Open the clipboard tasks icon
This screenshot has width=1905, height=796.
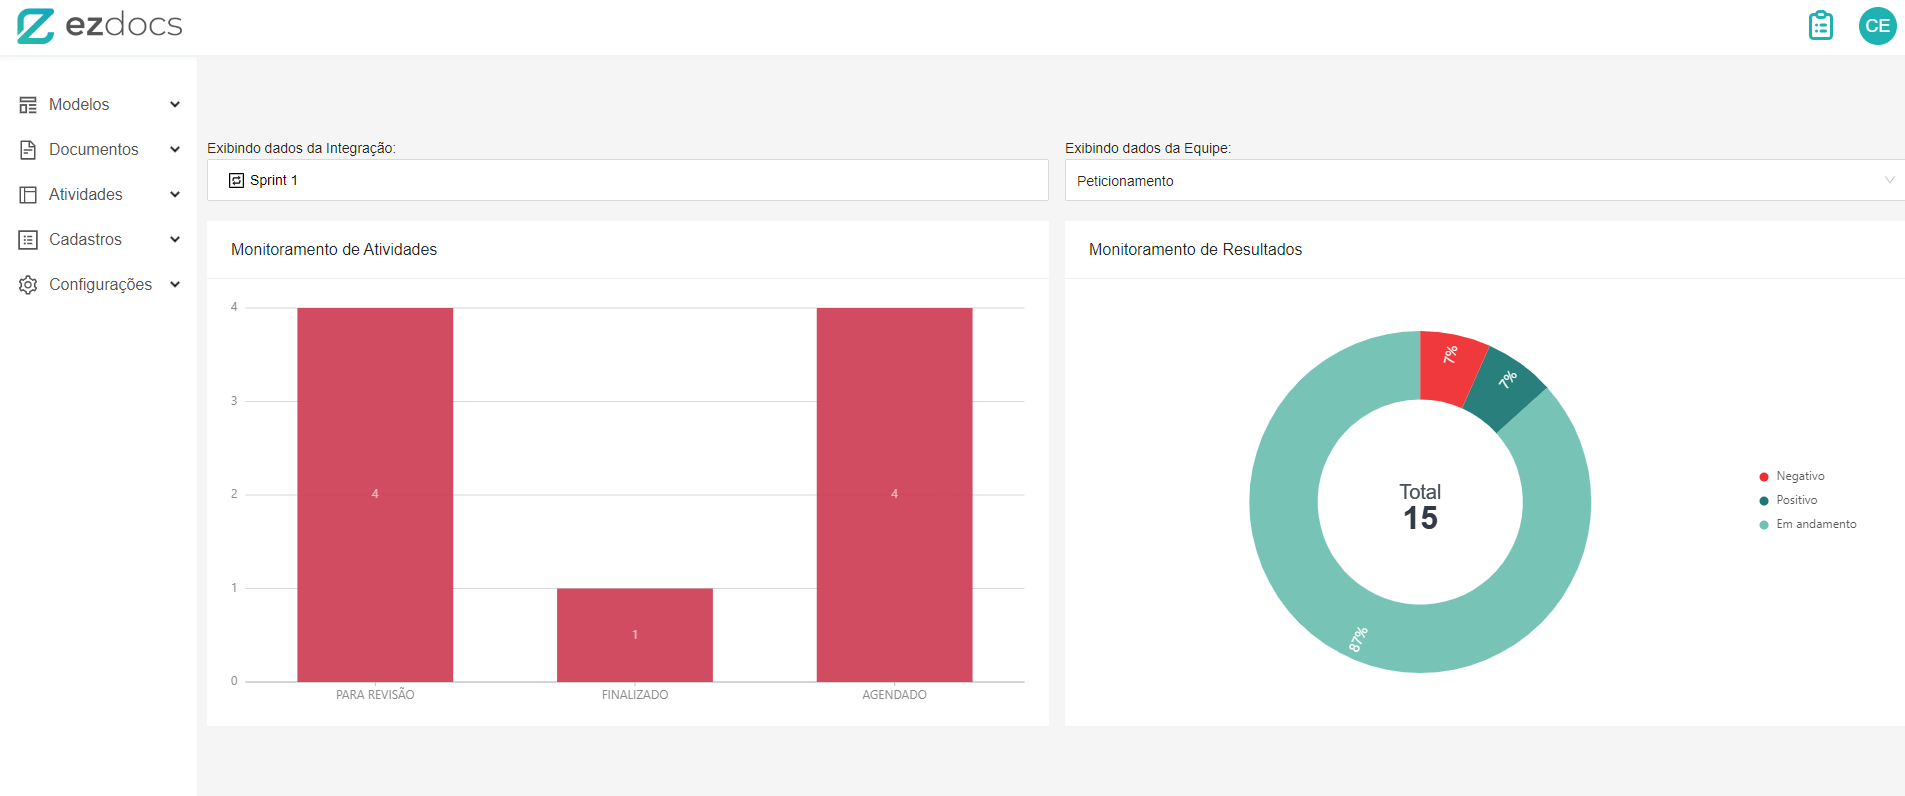tap(1821, 25)
